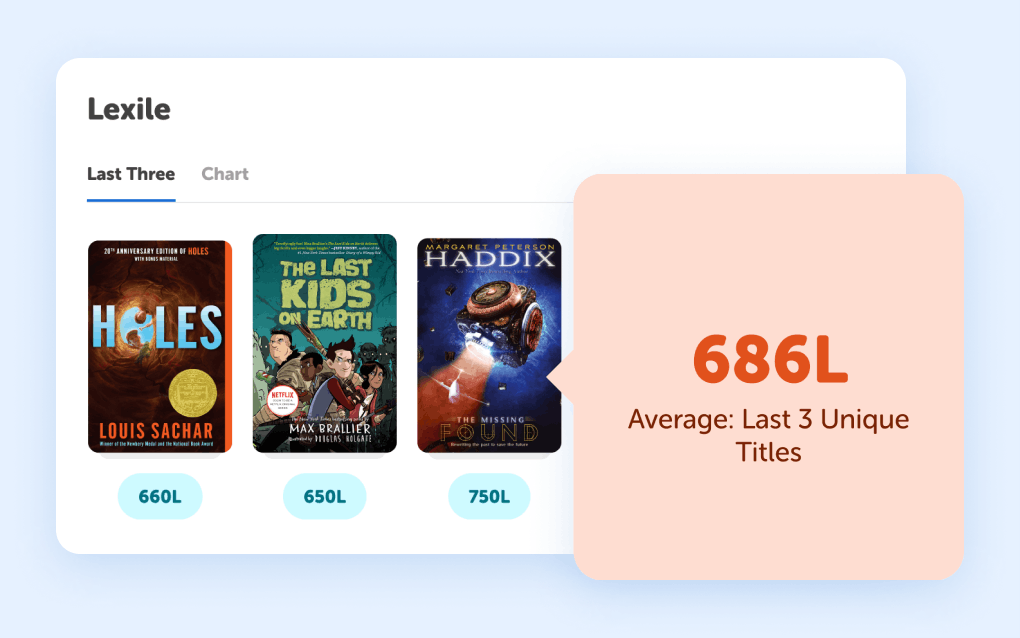Switch to the Chart tab
This screenshot has width=1020, height=638.
pos(225,174)
